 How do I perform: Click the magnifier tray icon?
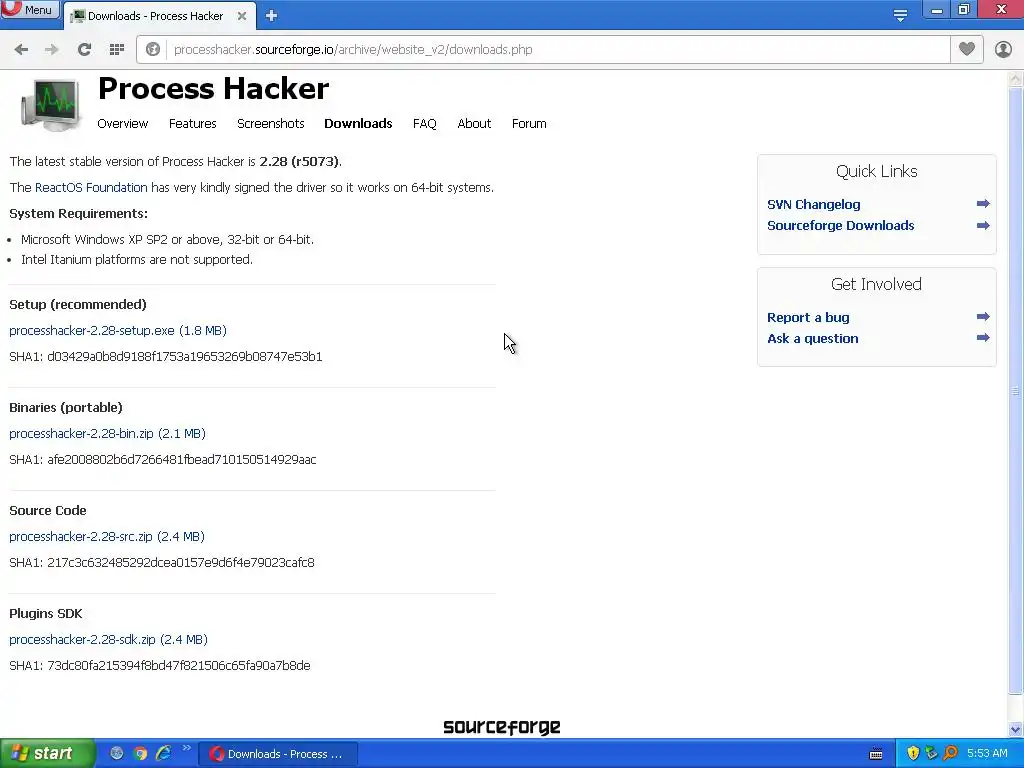click(x=951, y=753)
